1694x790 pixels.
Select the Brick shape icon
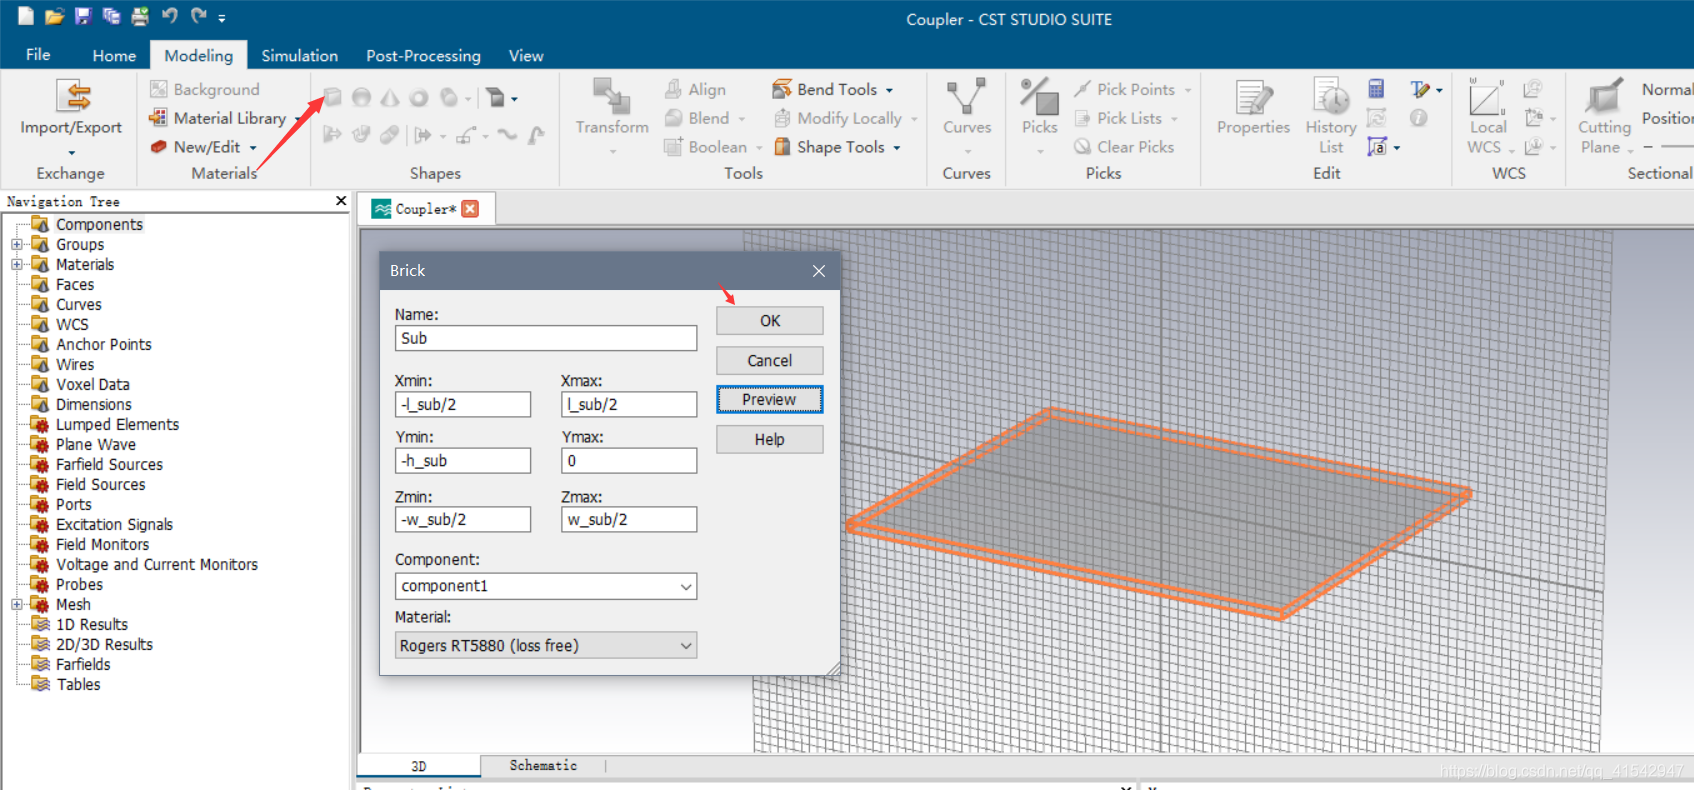click(333, 97)
